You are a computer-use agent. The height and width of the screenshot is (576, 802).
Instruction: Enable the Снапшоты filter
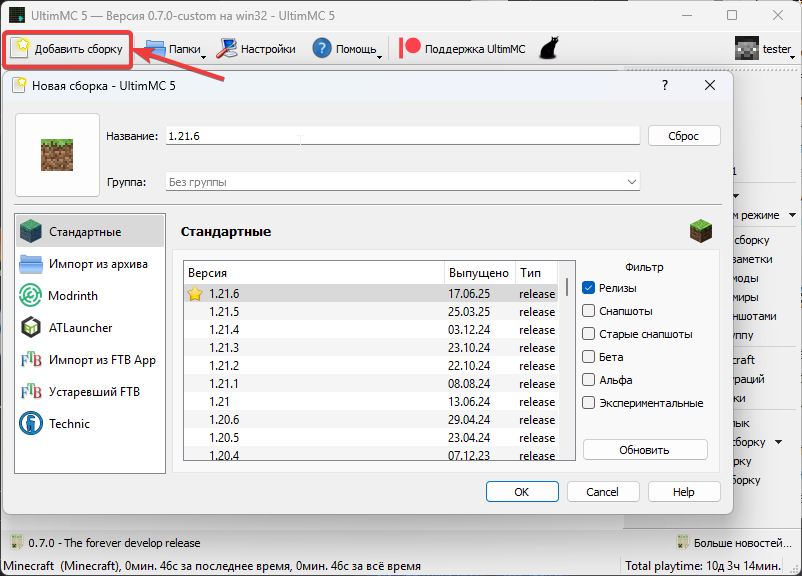[589, 311]
